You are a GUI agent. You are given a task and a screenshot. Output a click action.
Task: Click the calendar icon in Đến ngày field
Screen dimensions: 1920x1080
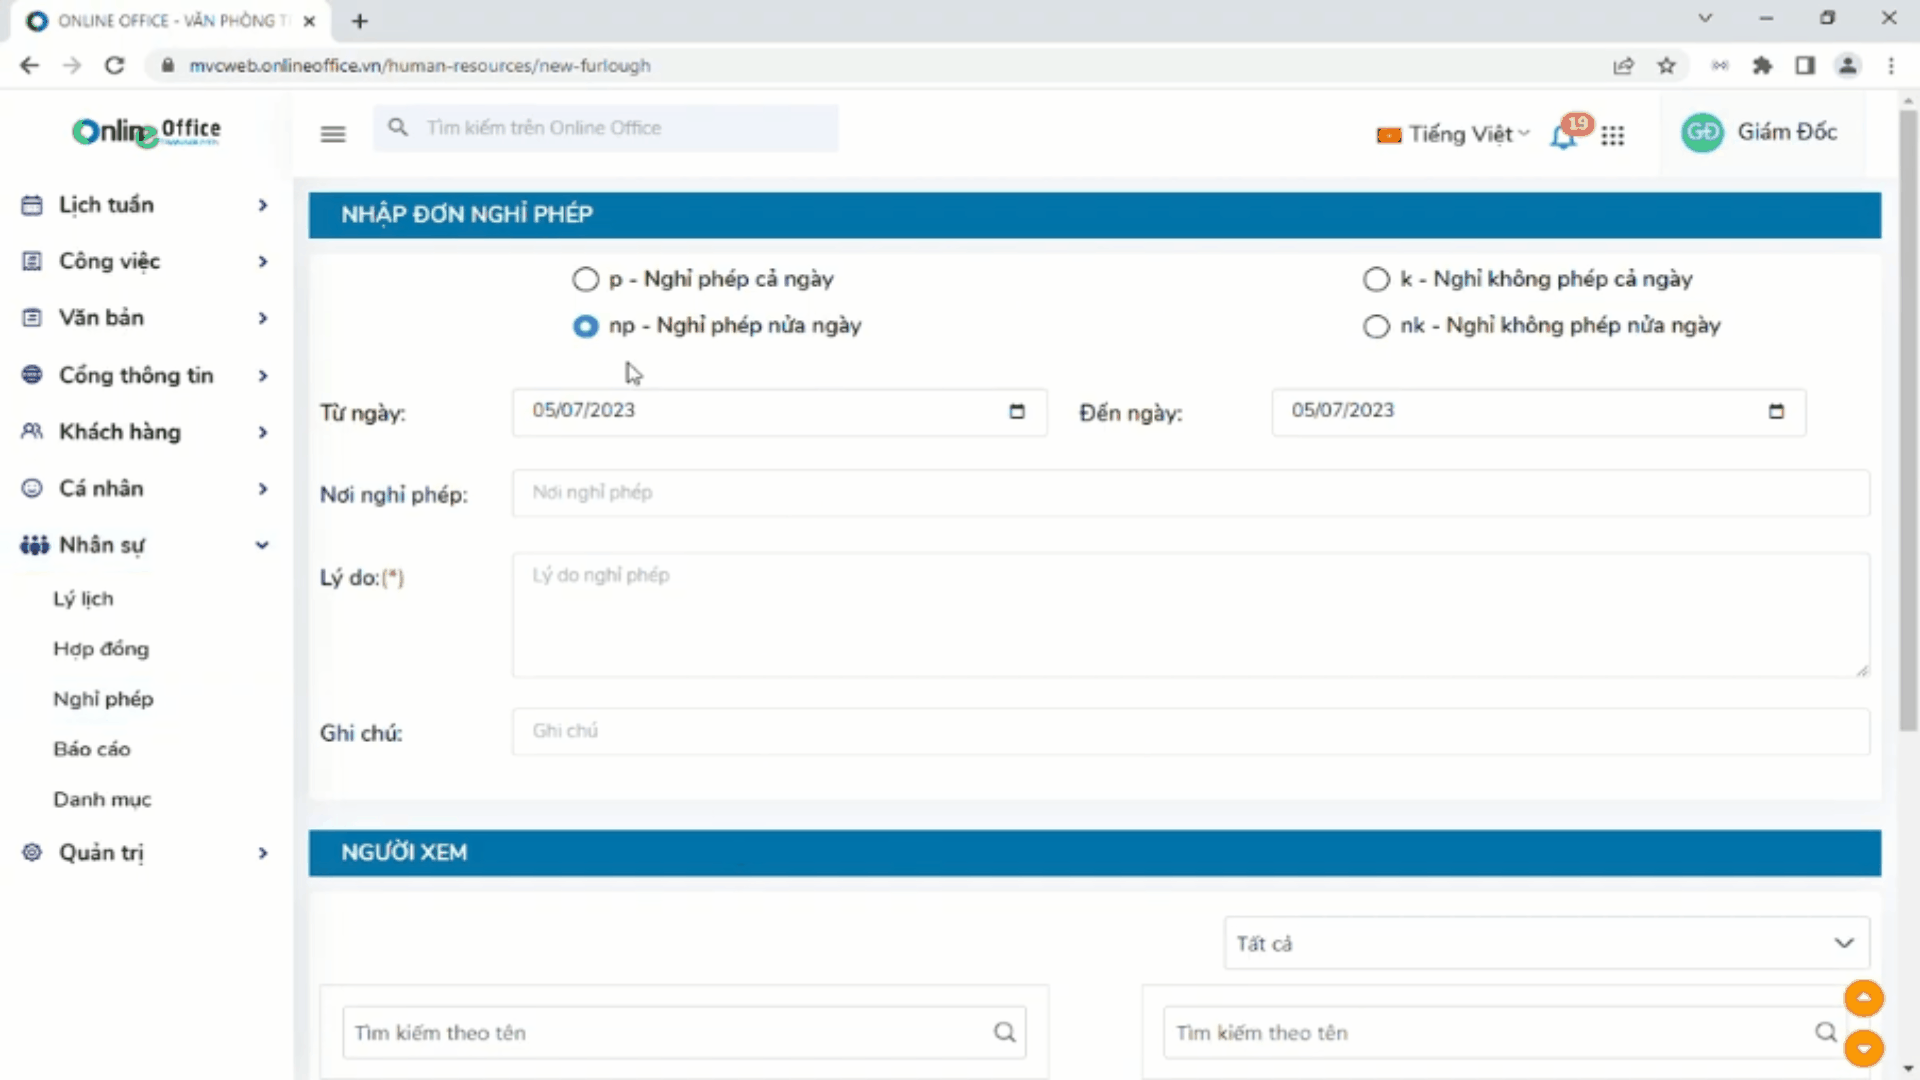1776,412
